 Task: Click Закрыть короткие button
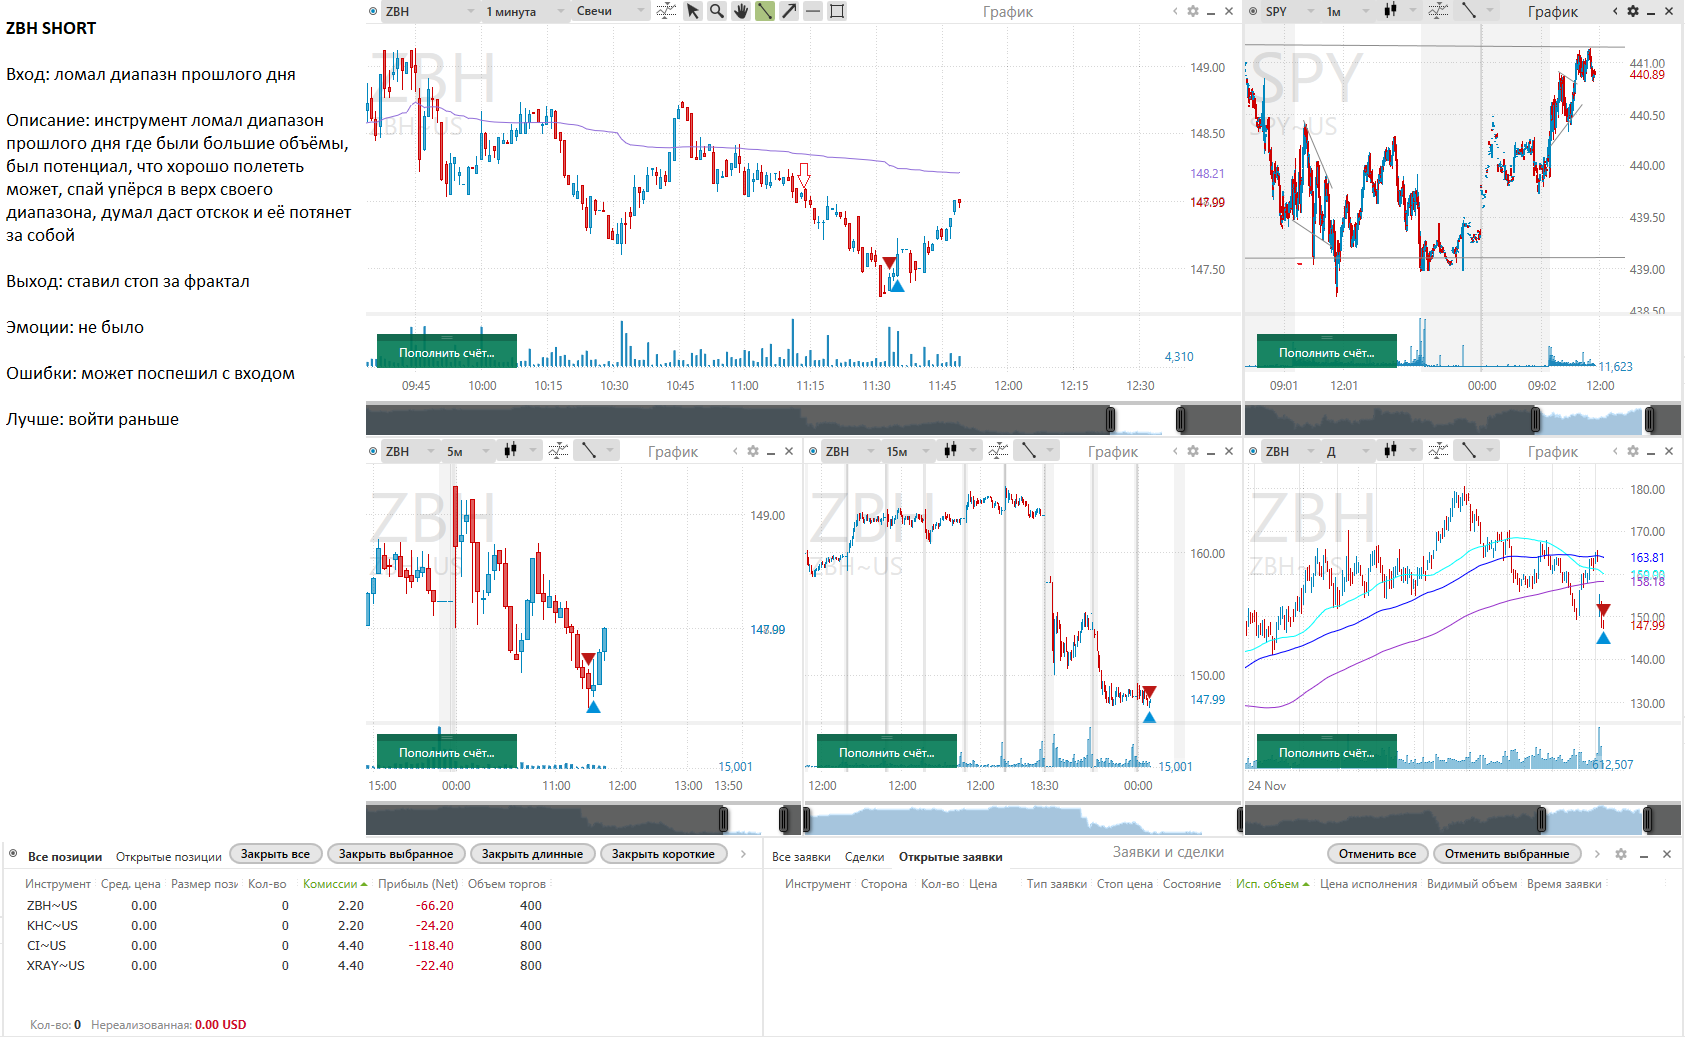click(x=663, y=854)
